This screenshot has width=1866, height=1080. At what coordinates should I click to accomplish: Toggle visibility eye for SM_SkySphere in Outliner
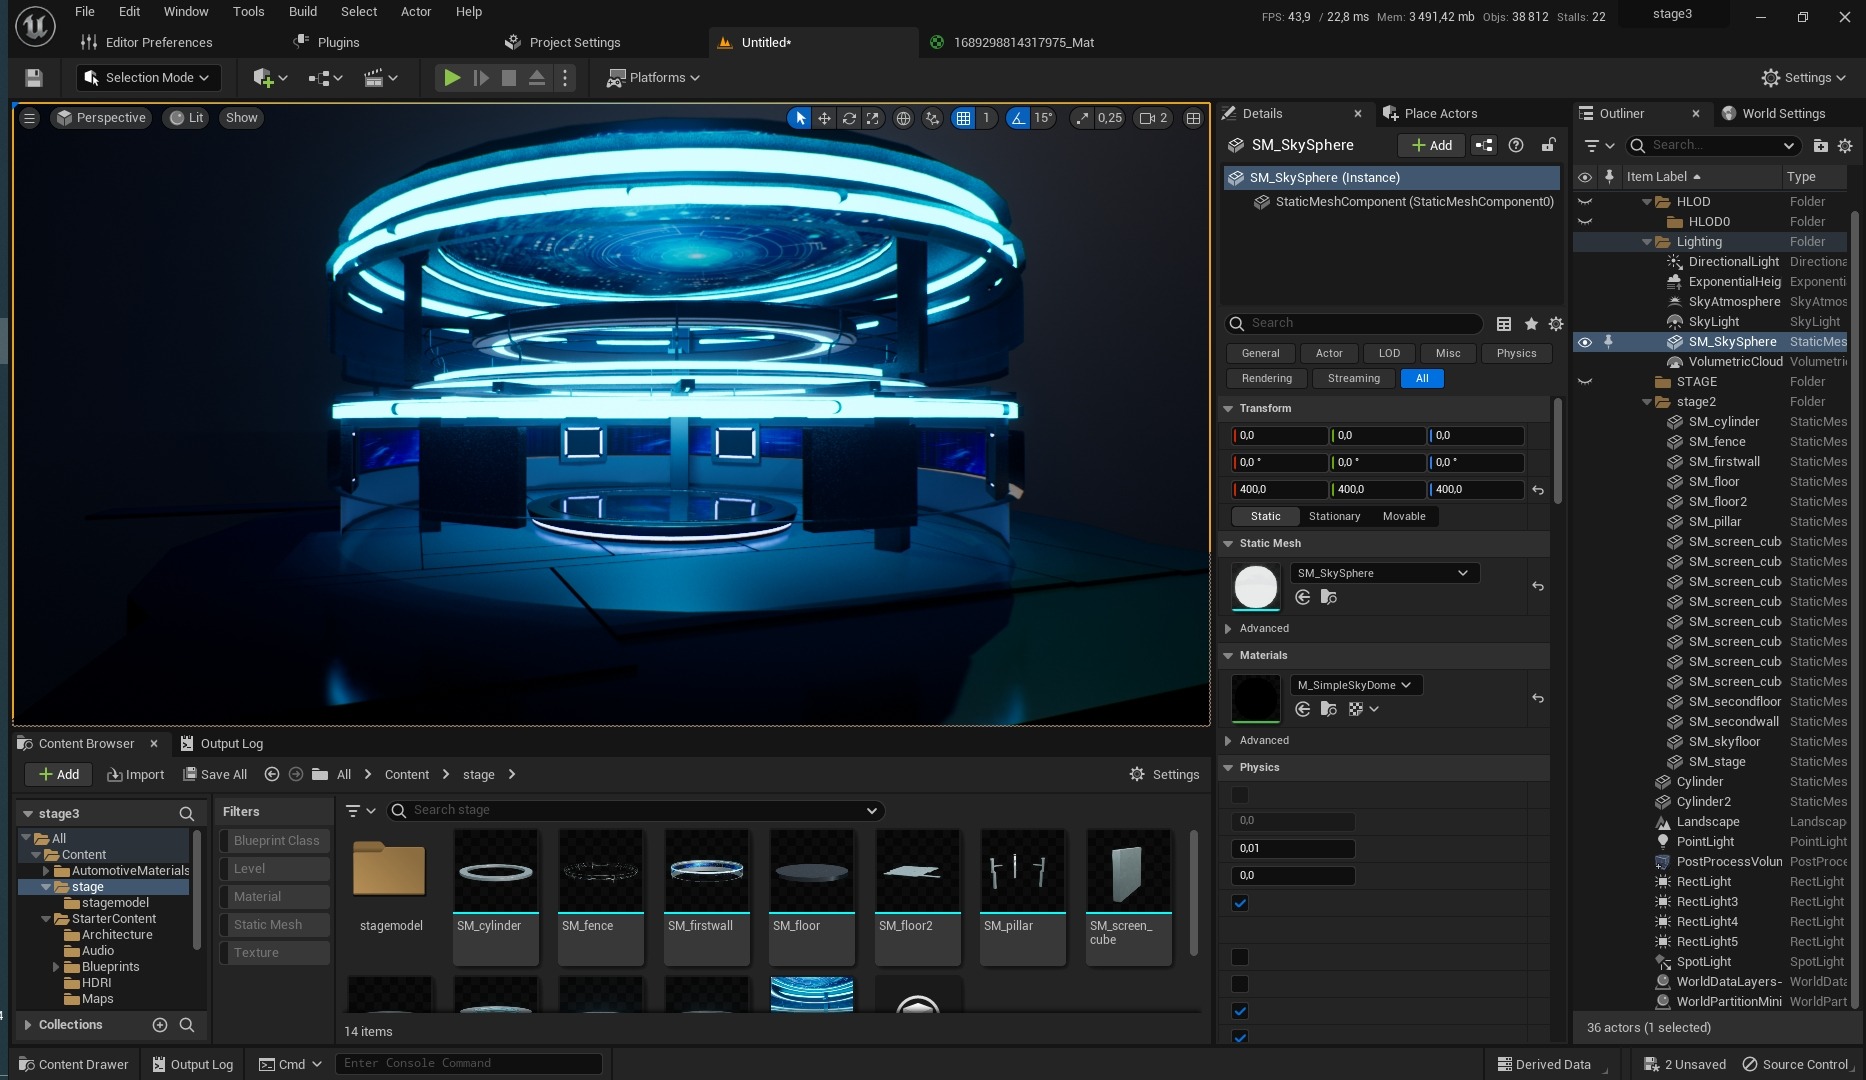coord(1585,342)
